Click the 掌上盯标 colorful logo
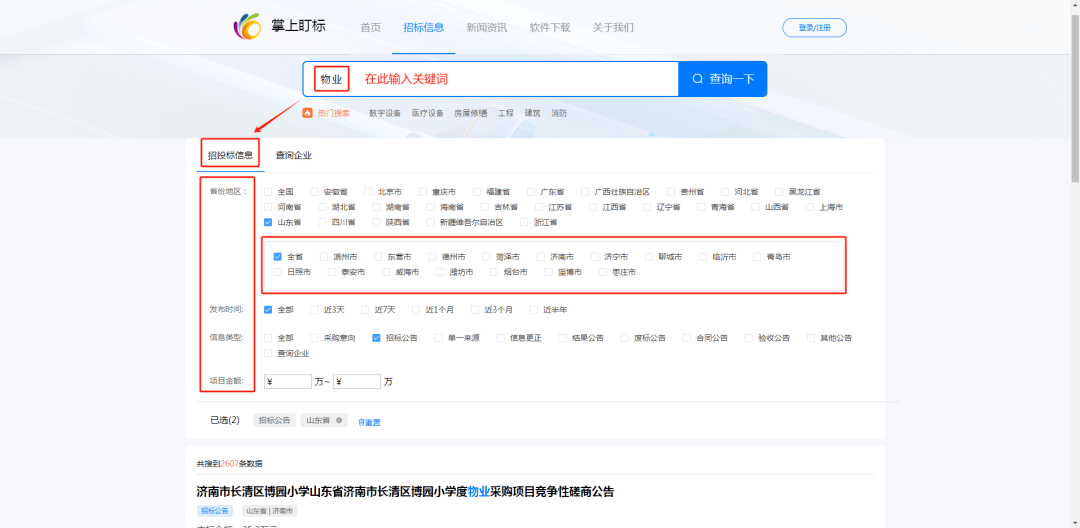 (247, 27)
